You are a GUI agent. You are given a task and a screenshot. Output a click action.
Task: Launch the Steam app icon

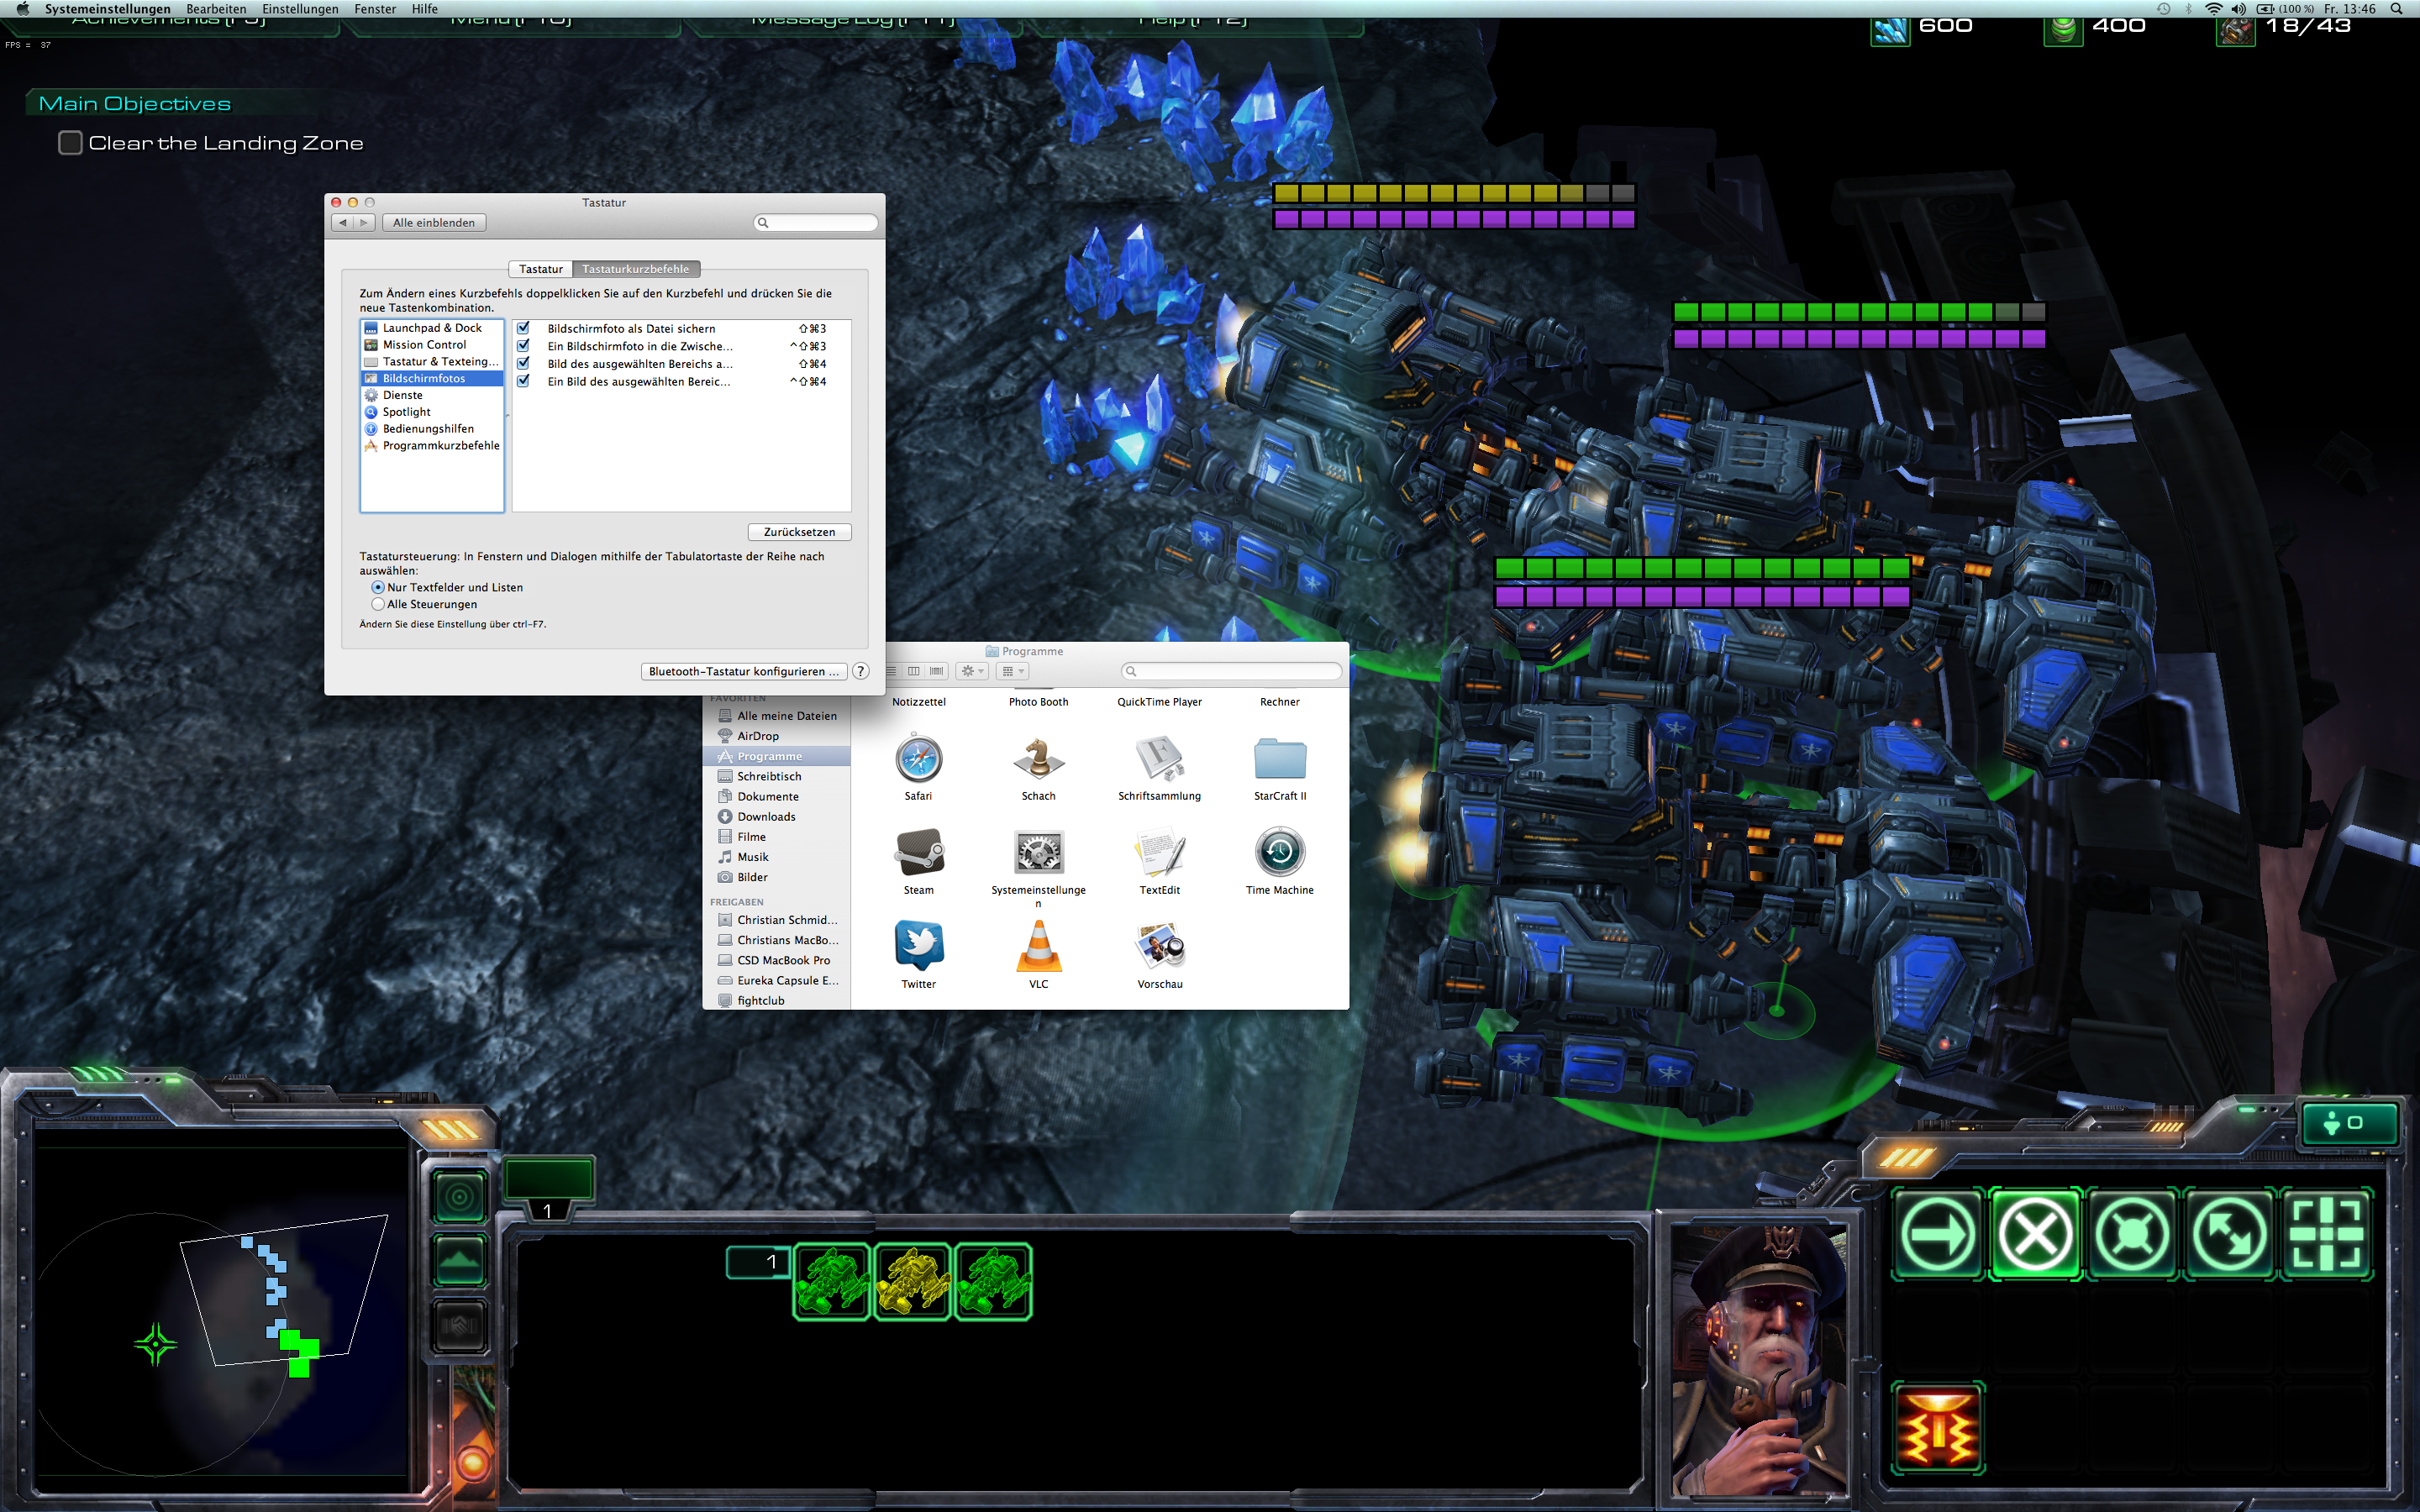click(919, 853)
